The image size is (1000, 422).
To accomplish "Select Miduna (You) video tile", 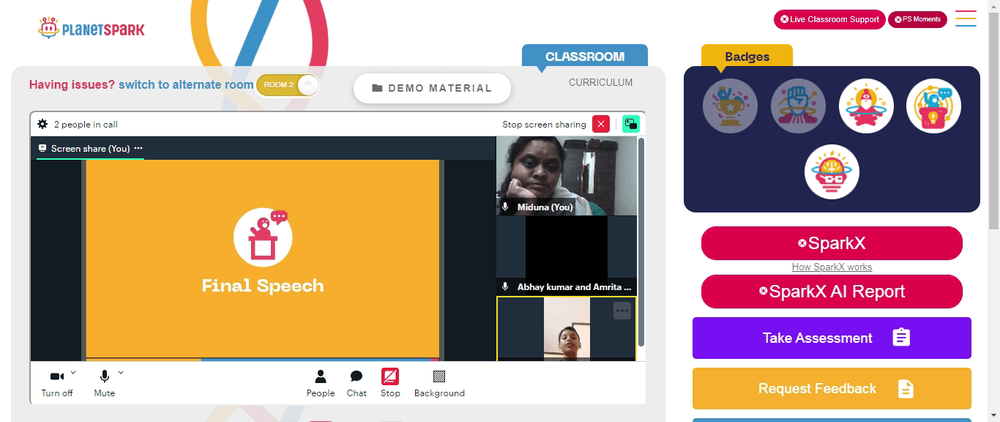I will pyautogui.click(x=566, y=175).
